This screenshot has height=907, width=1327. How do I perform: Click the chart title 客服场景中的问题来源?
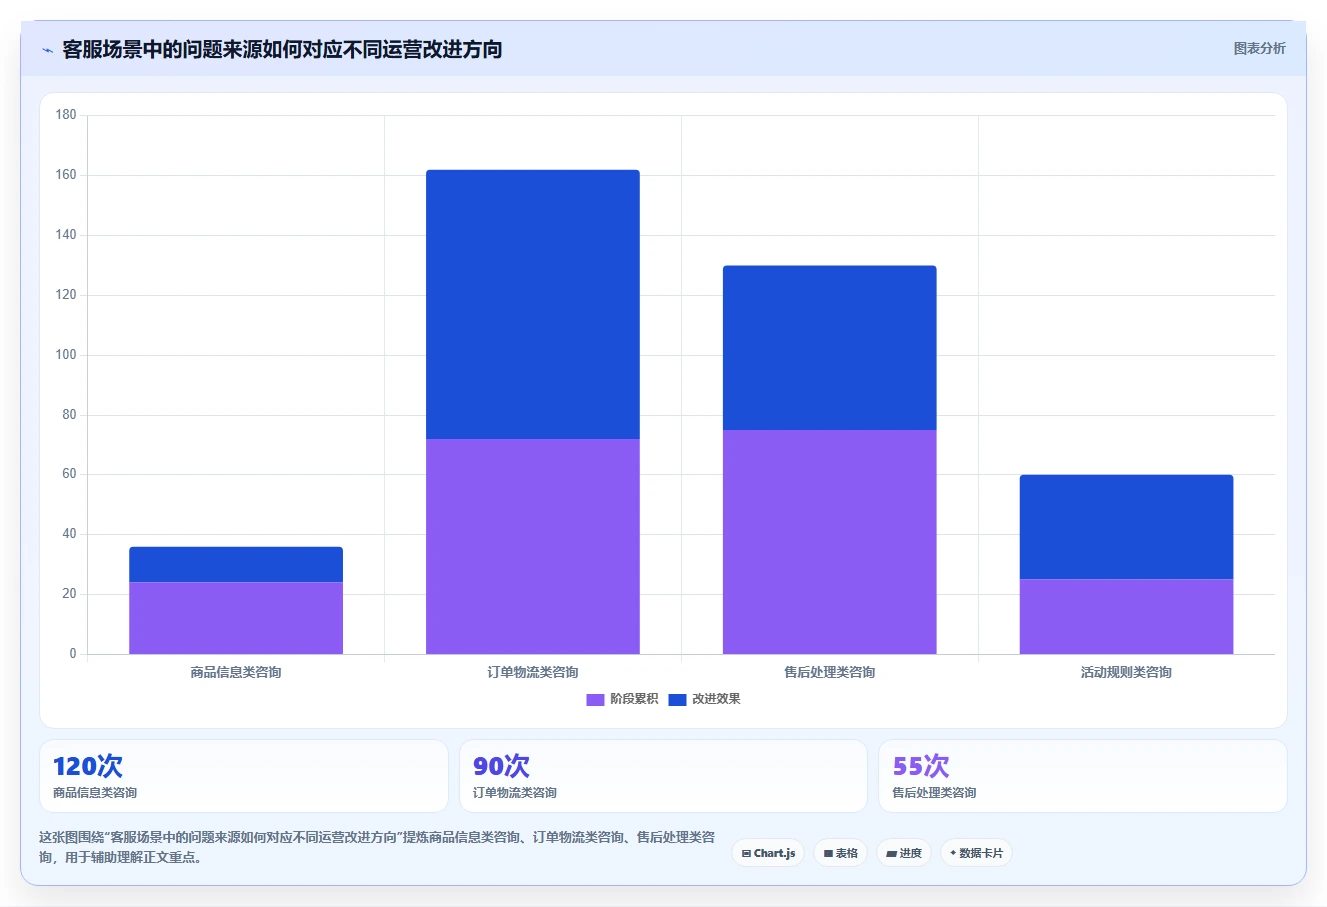(282, 49)
